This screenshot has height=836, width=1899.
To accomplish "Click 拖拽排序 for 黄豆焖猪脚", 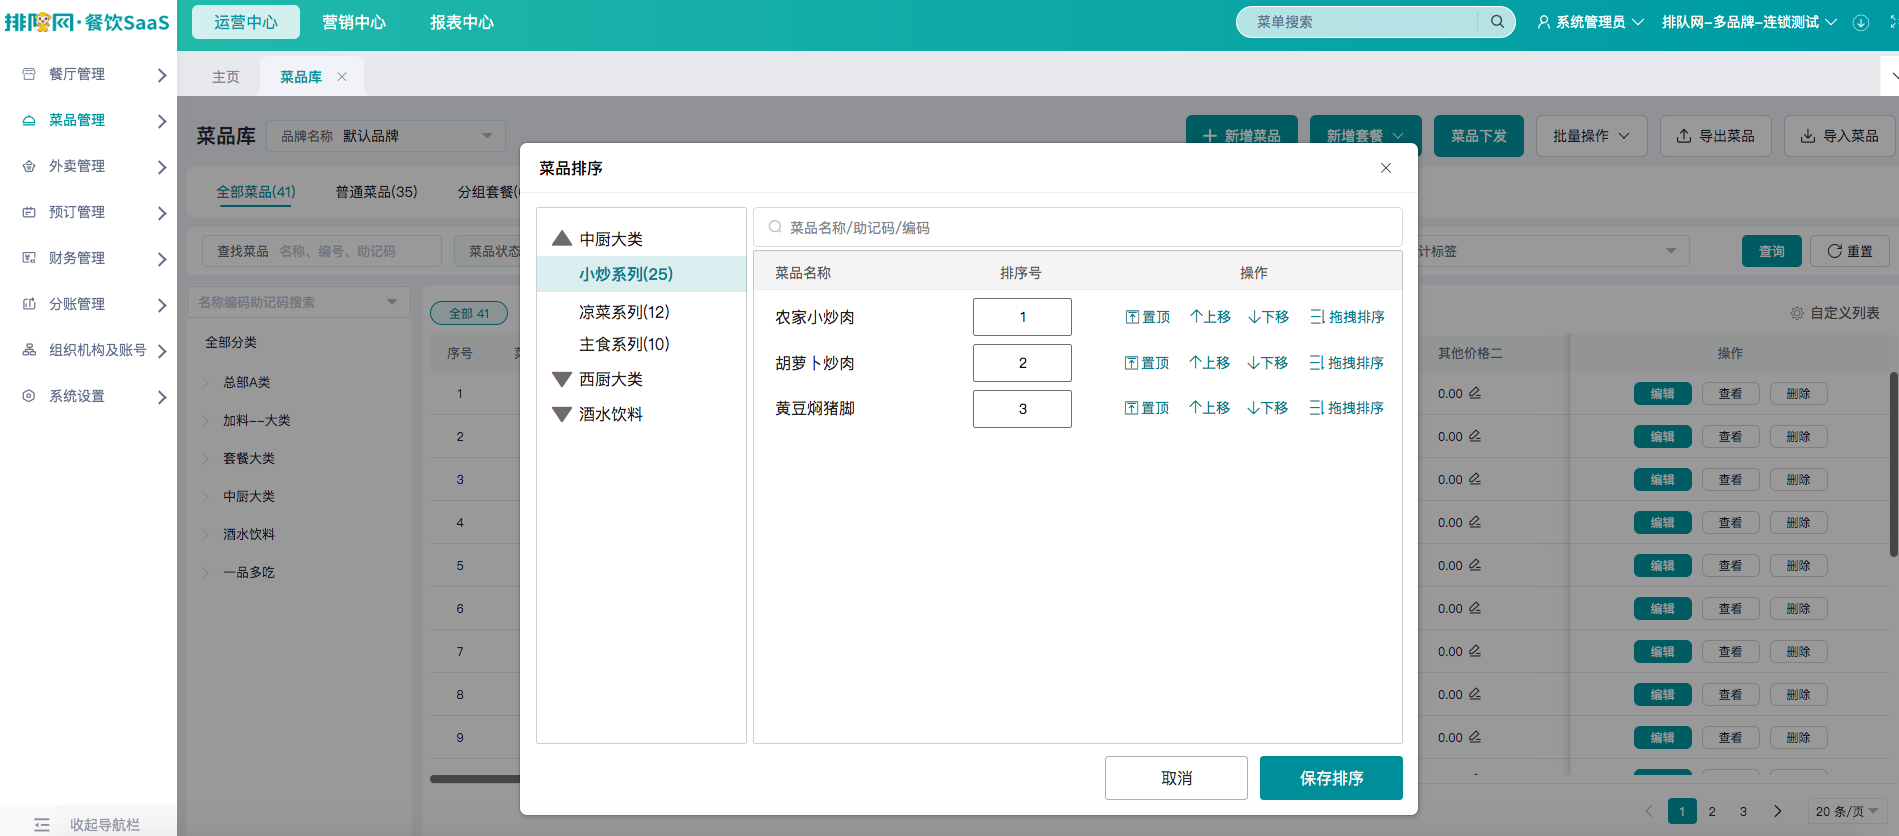I will [x=1347, y=408].
